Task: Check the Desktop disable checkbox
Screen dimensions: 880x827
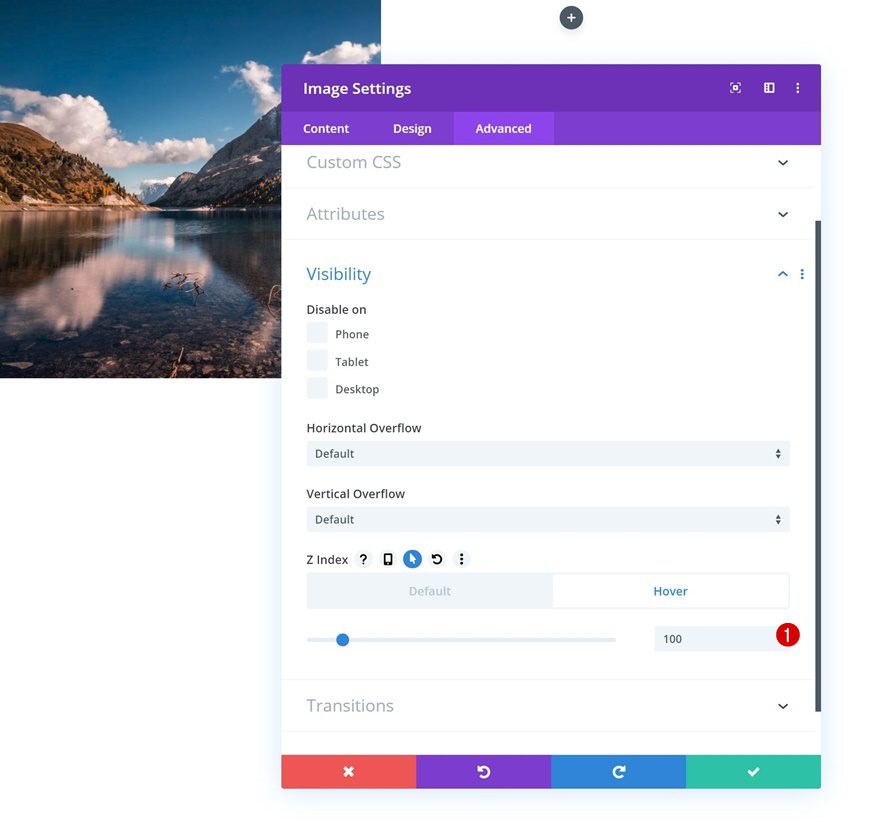Action: pyautogui.click(x=317, y=388)
